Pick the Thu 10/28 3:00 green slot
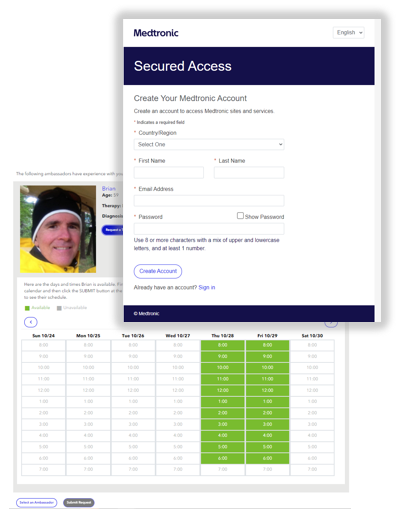The height and width of the screenshot is (509, 396). coord(223,424)
